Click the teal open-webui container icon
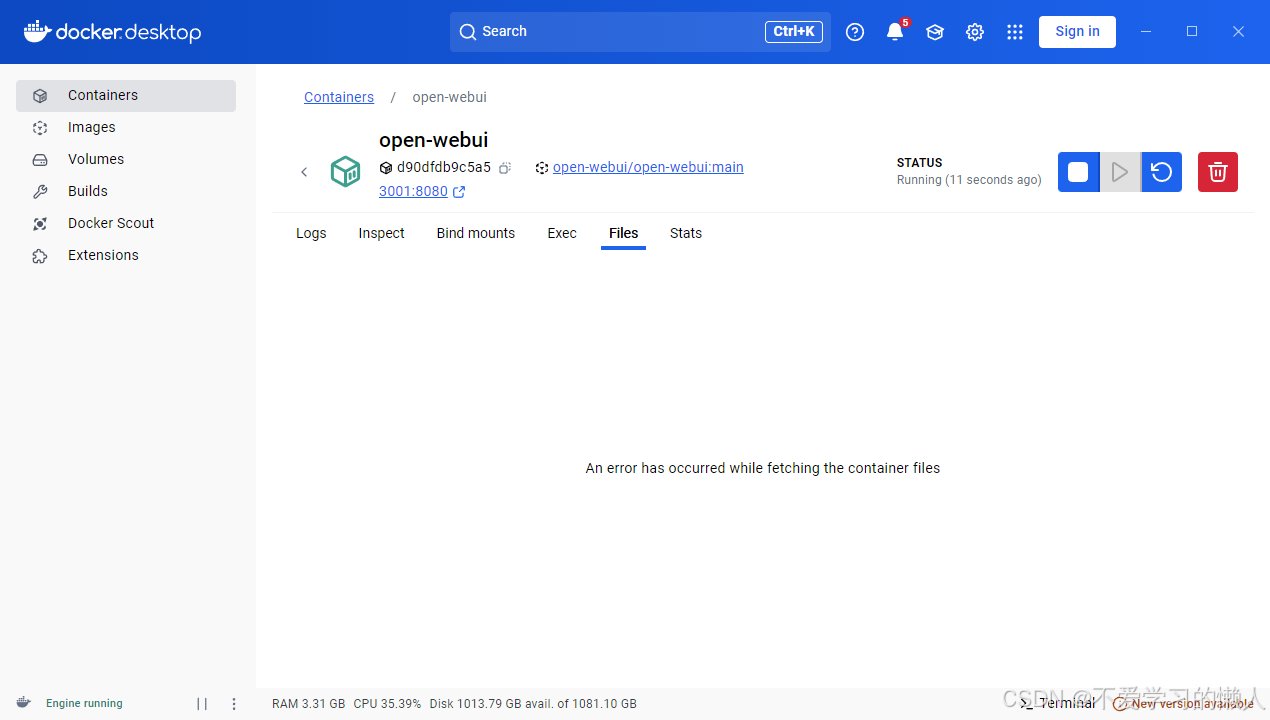Image resolution: width=1270 pixels, height=720 pixels. 346,172
